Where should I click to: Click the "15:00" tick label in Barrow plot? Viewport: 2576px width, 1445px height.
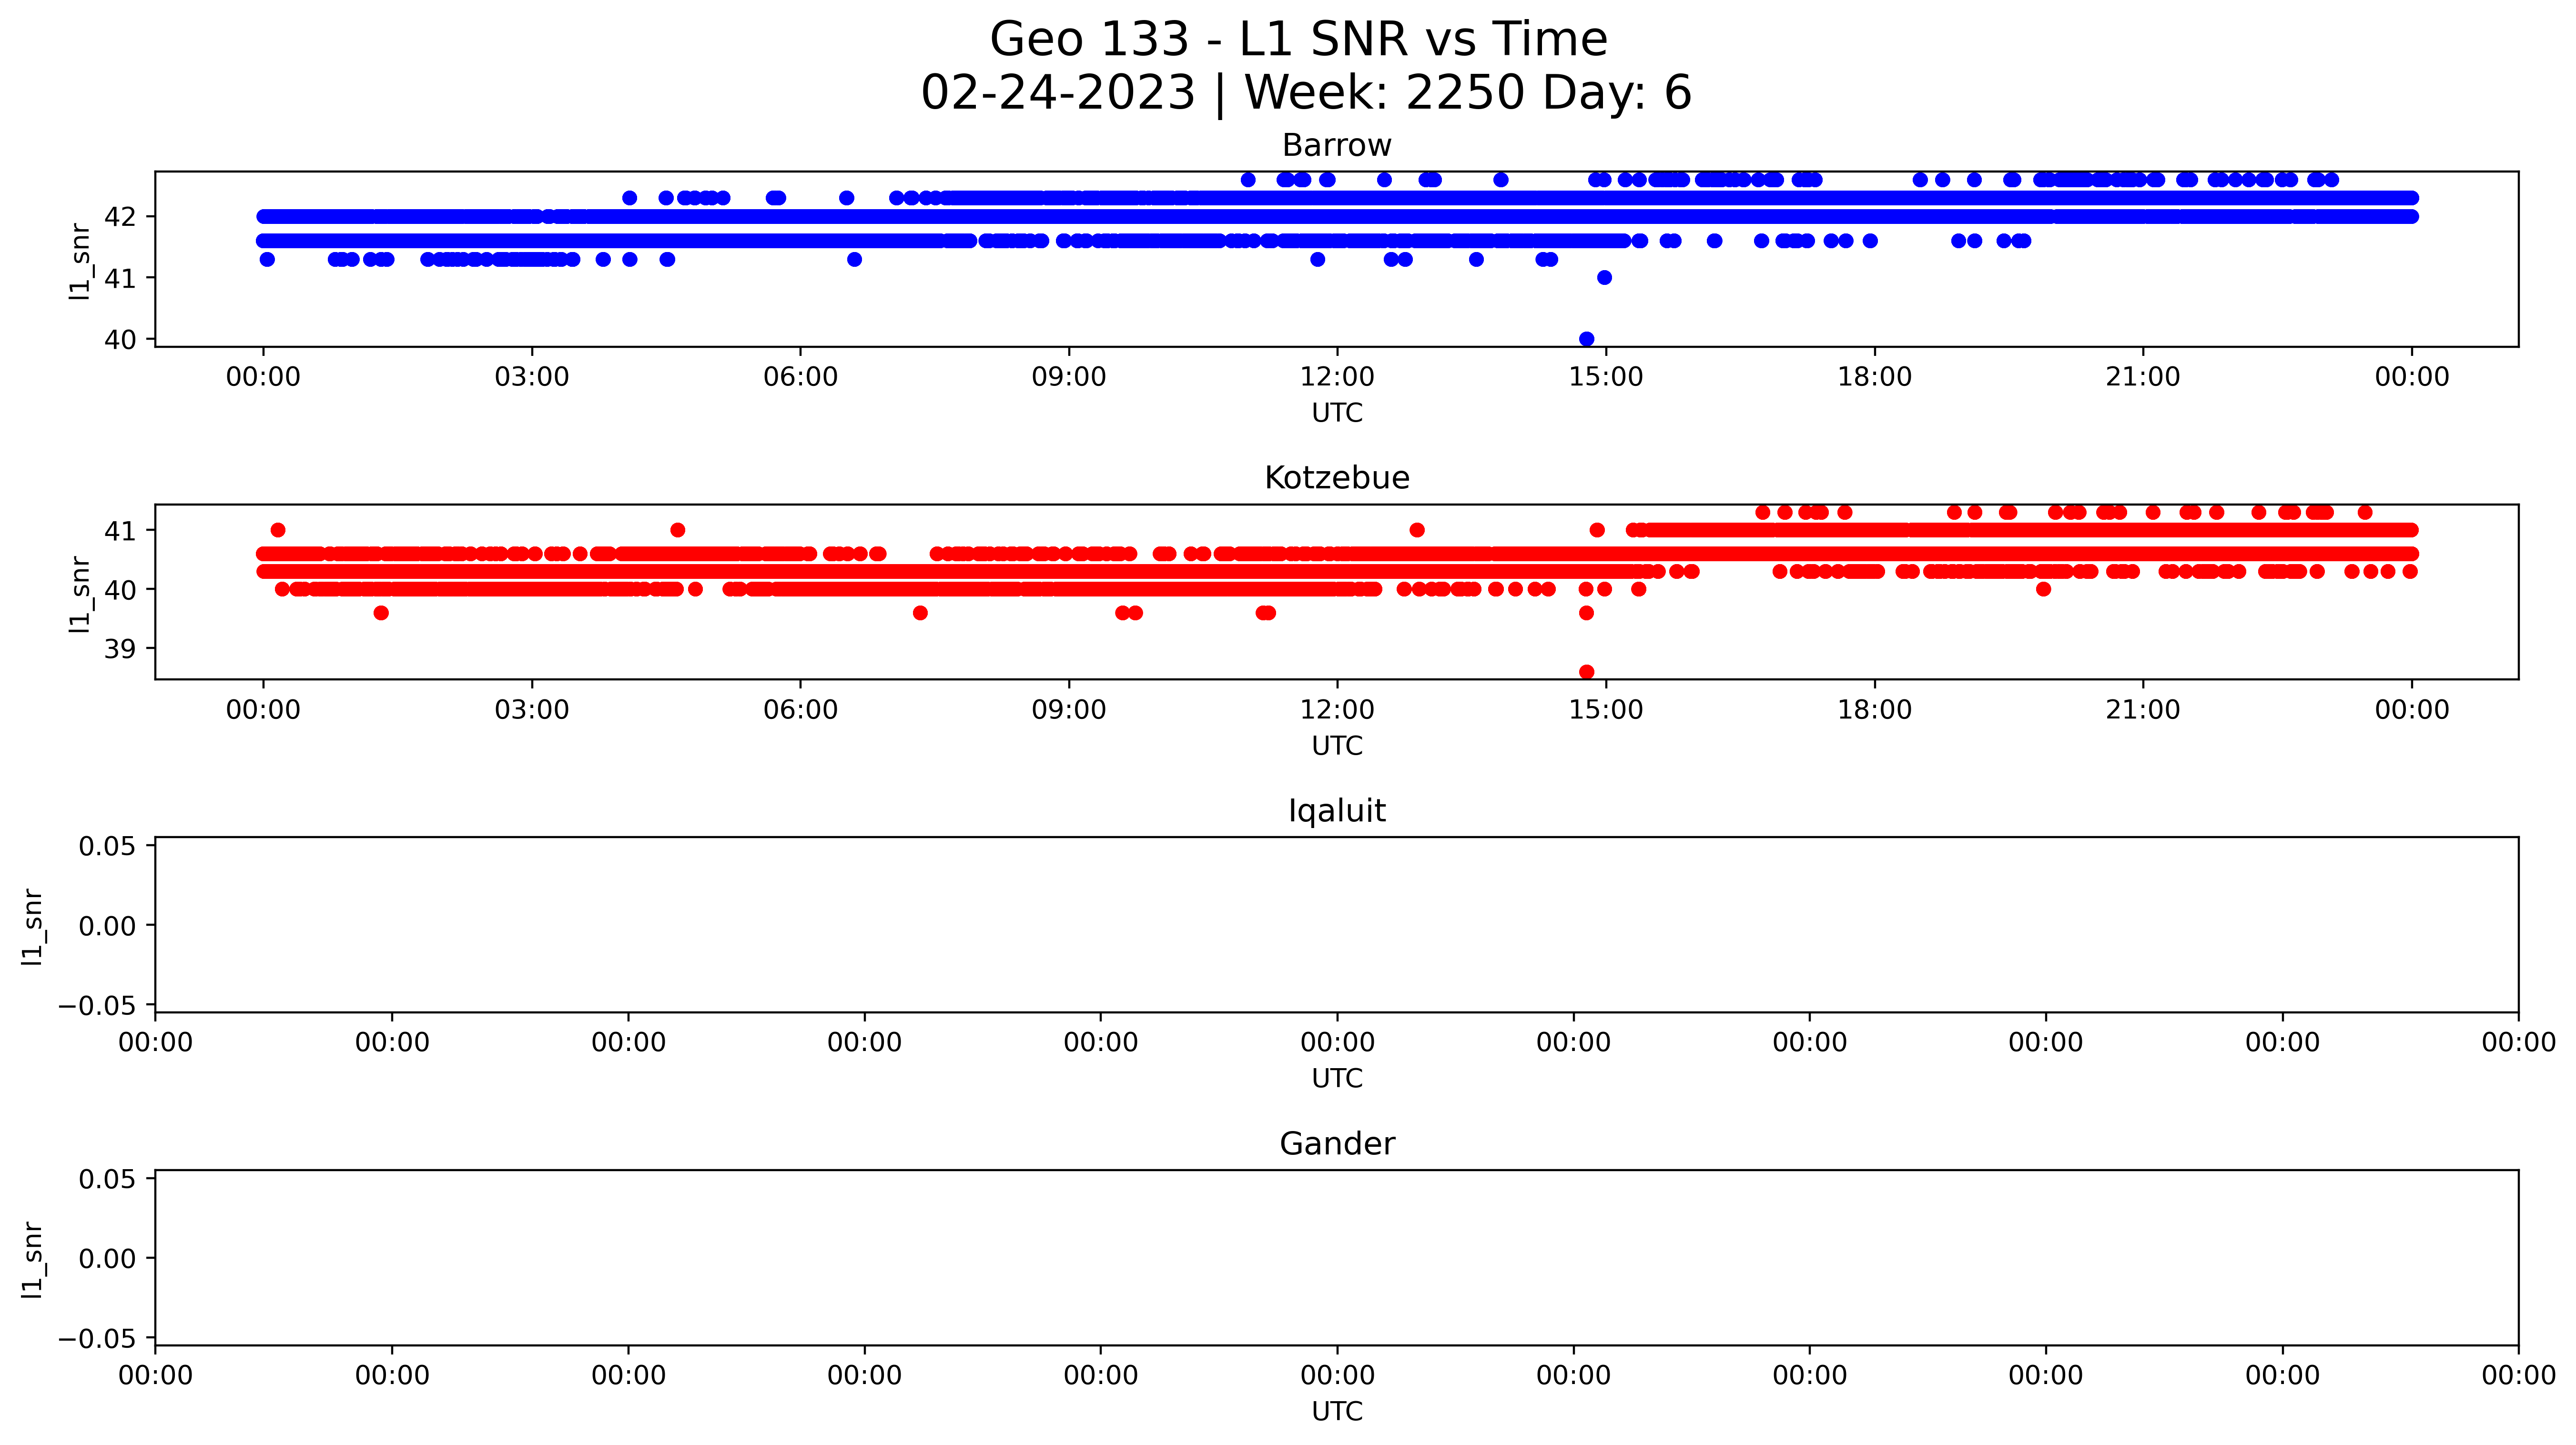click(x=1606, y=378)
